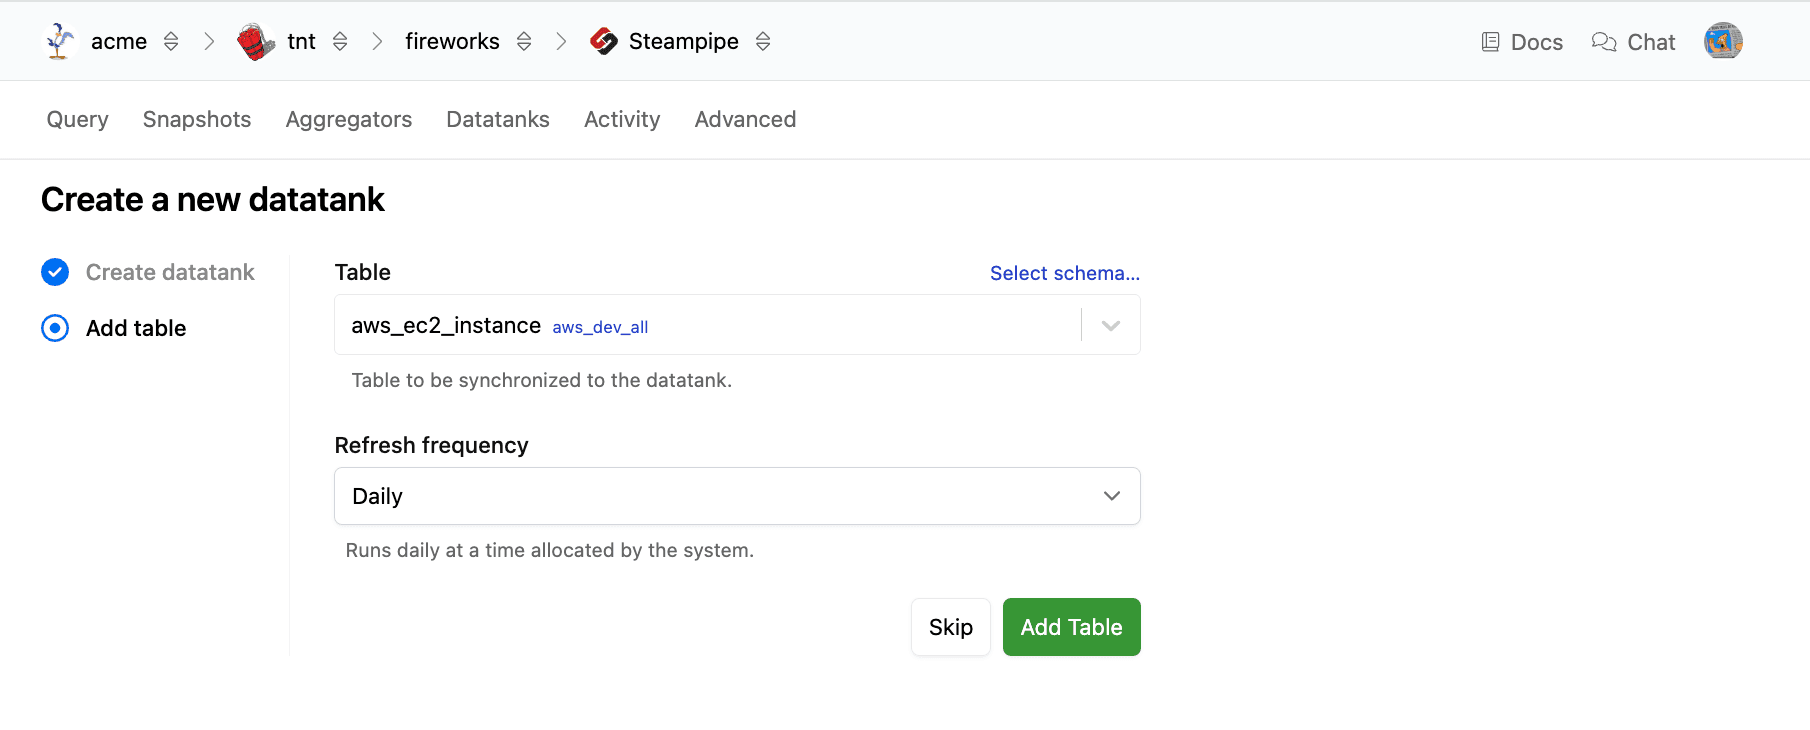Click the Add table step label

[x=136, y=328]
